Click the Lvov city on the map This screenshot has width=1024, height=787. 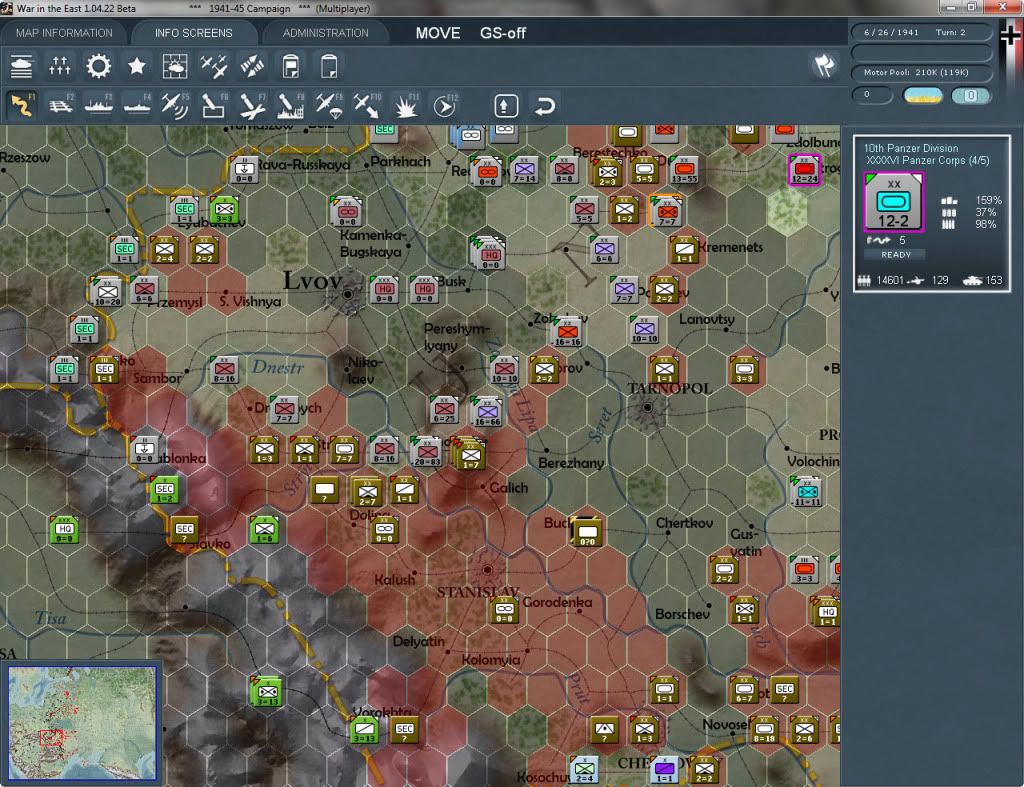pos(347,295)
